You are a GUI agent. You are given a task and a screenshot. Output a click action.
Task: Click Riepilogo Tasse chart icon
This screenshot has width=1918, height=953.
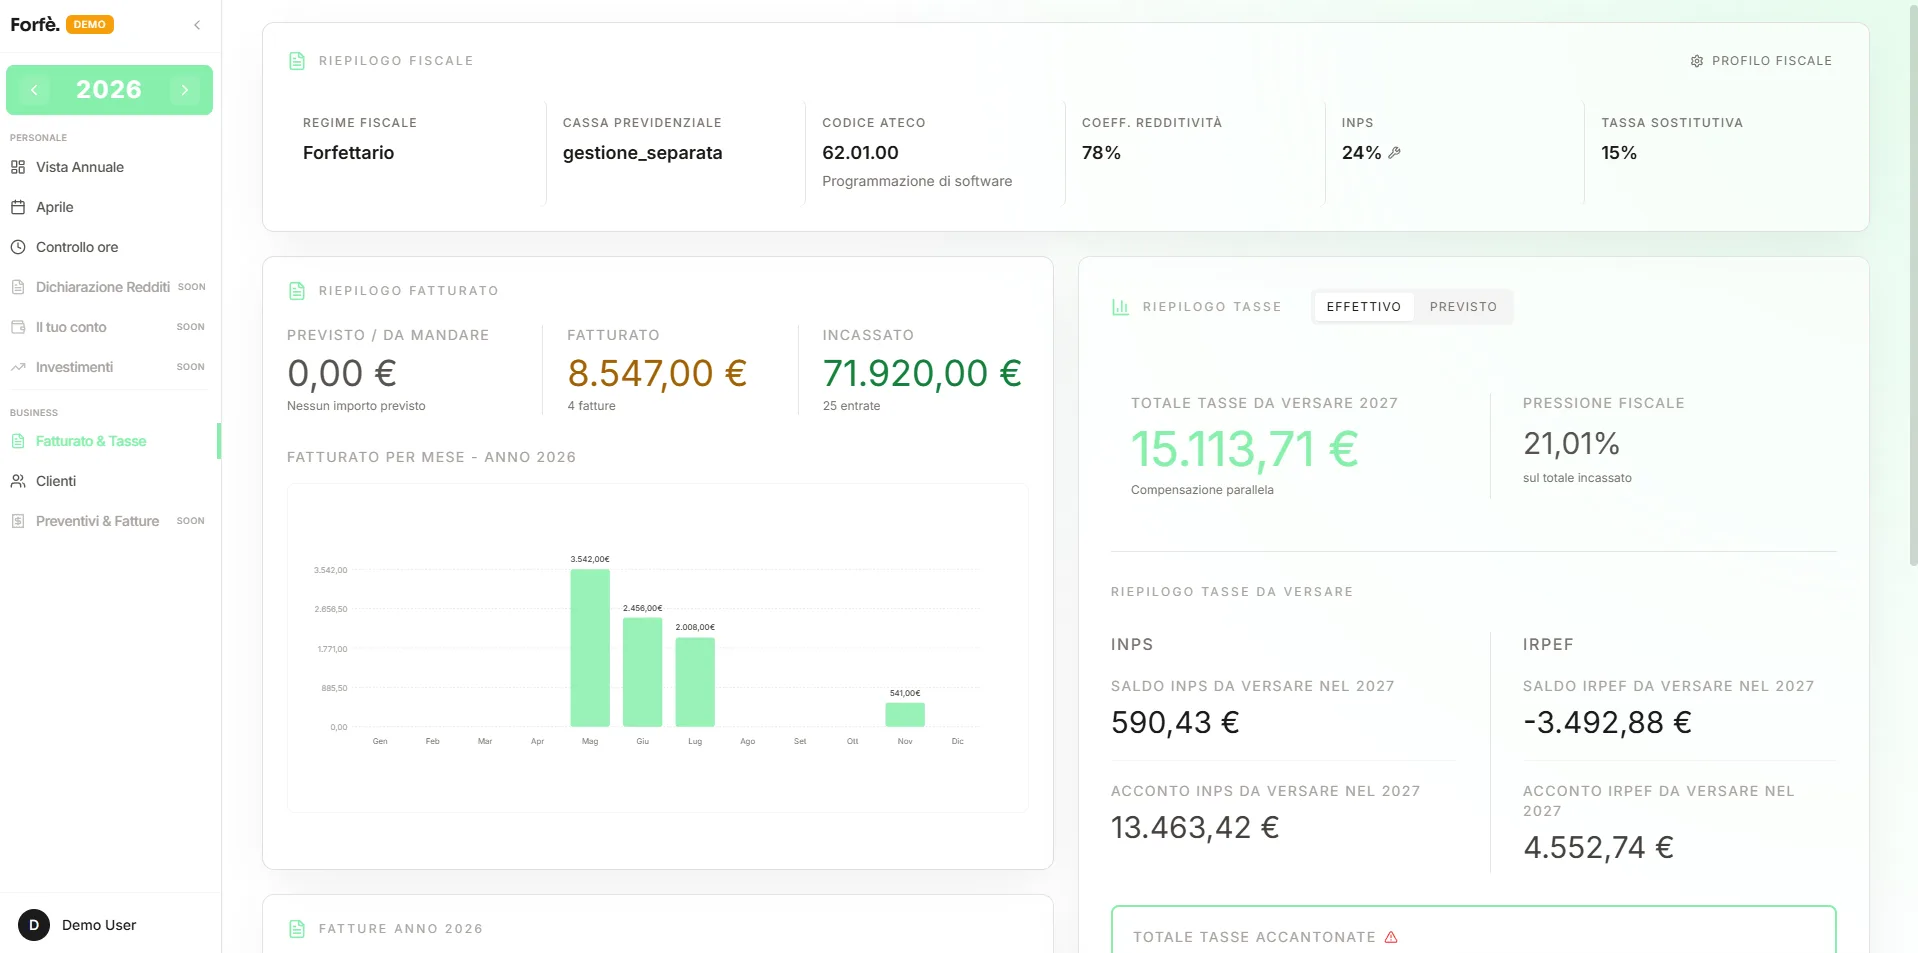tap(1121, 307)
